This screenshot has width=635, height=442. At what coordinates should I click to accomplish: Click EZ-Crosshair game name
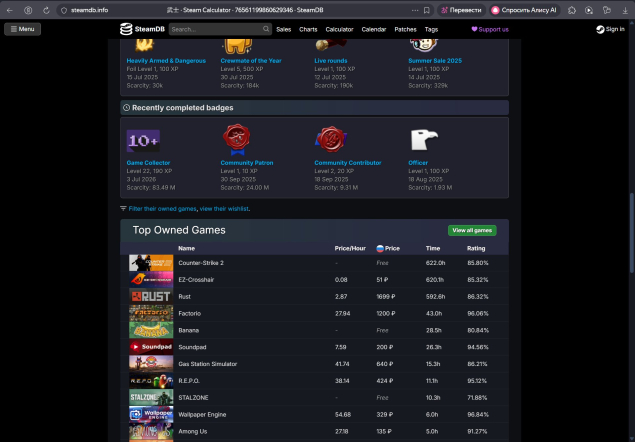[196, 280]
